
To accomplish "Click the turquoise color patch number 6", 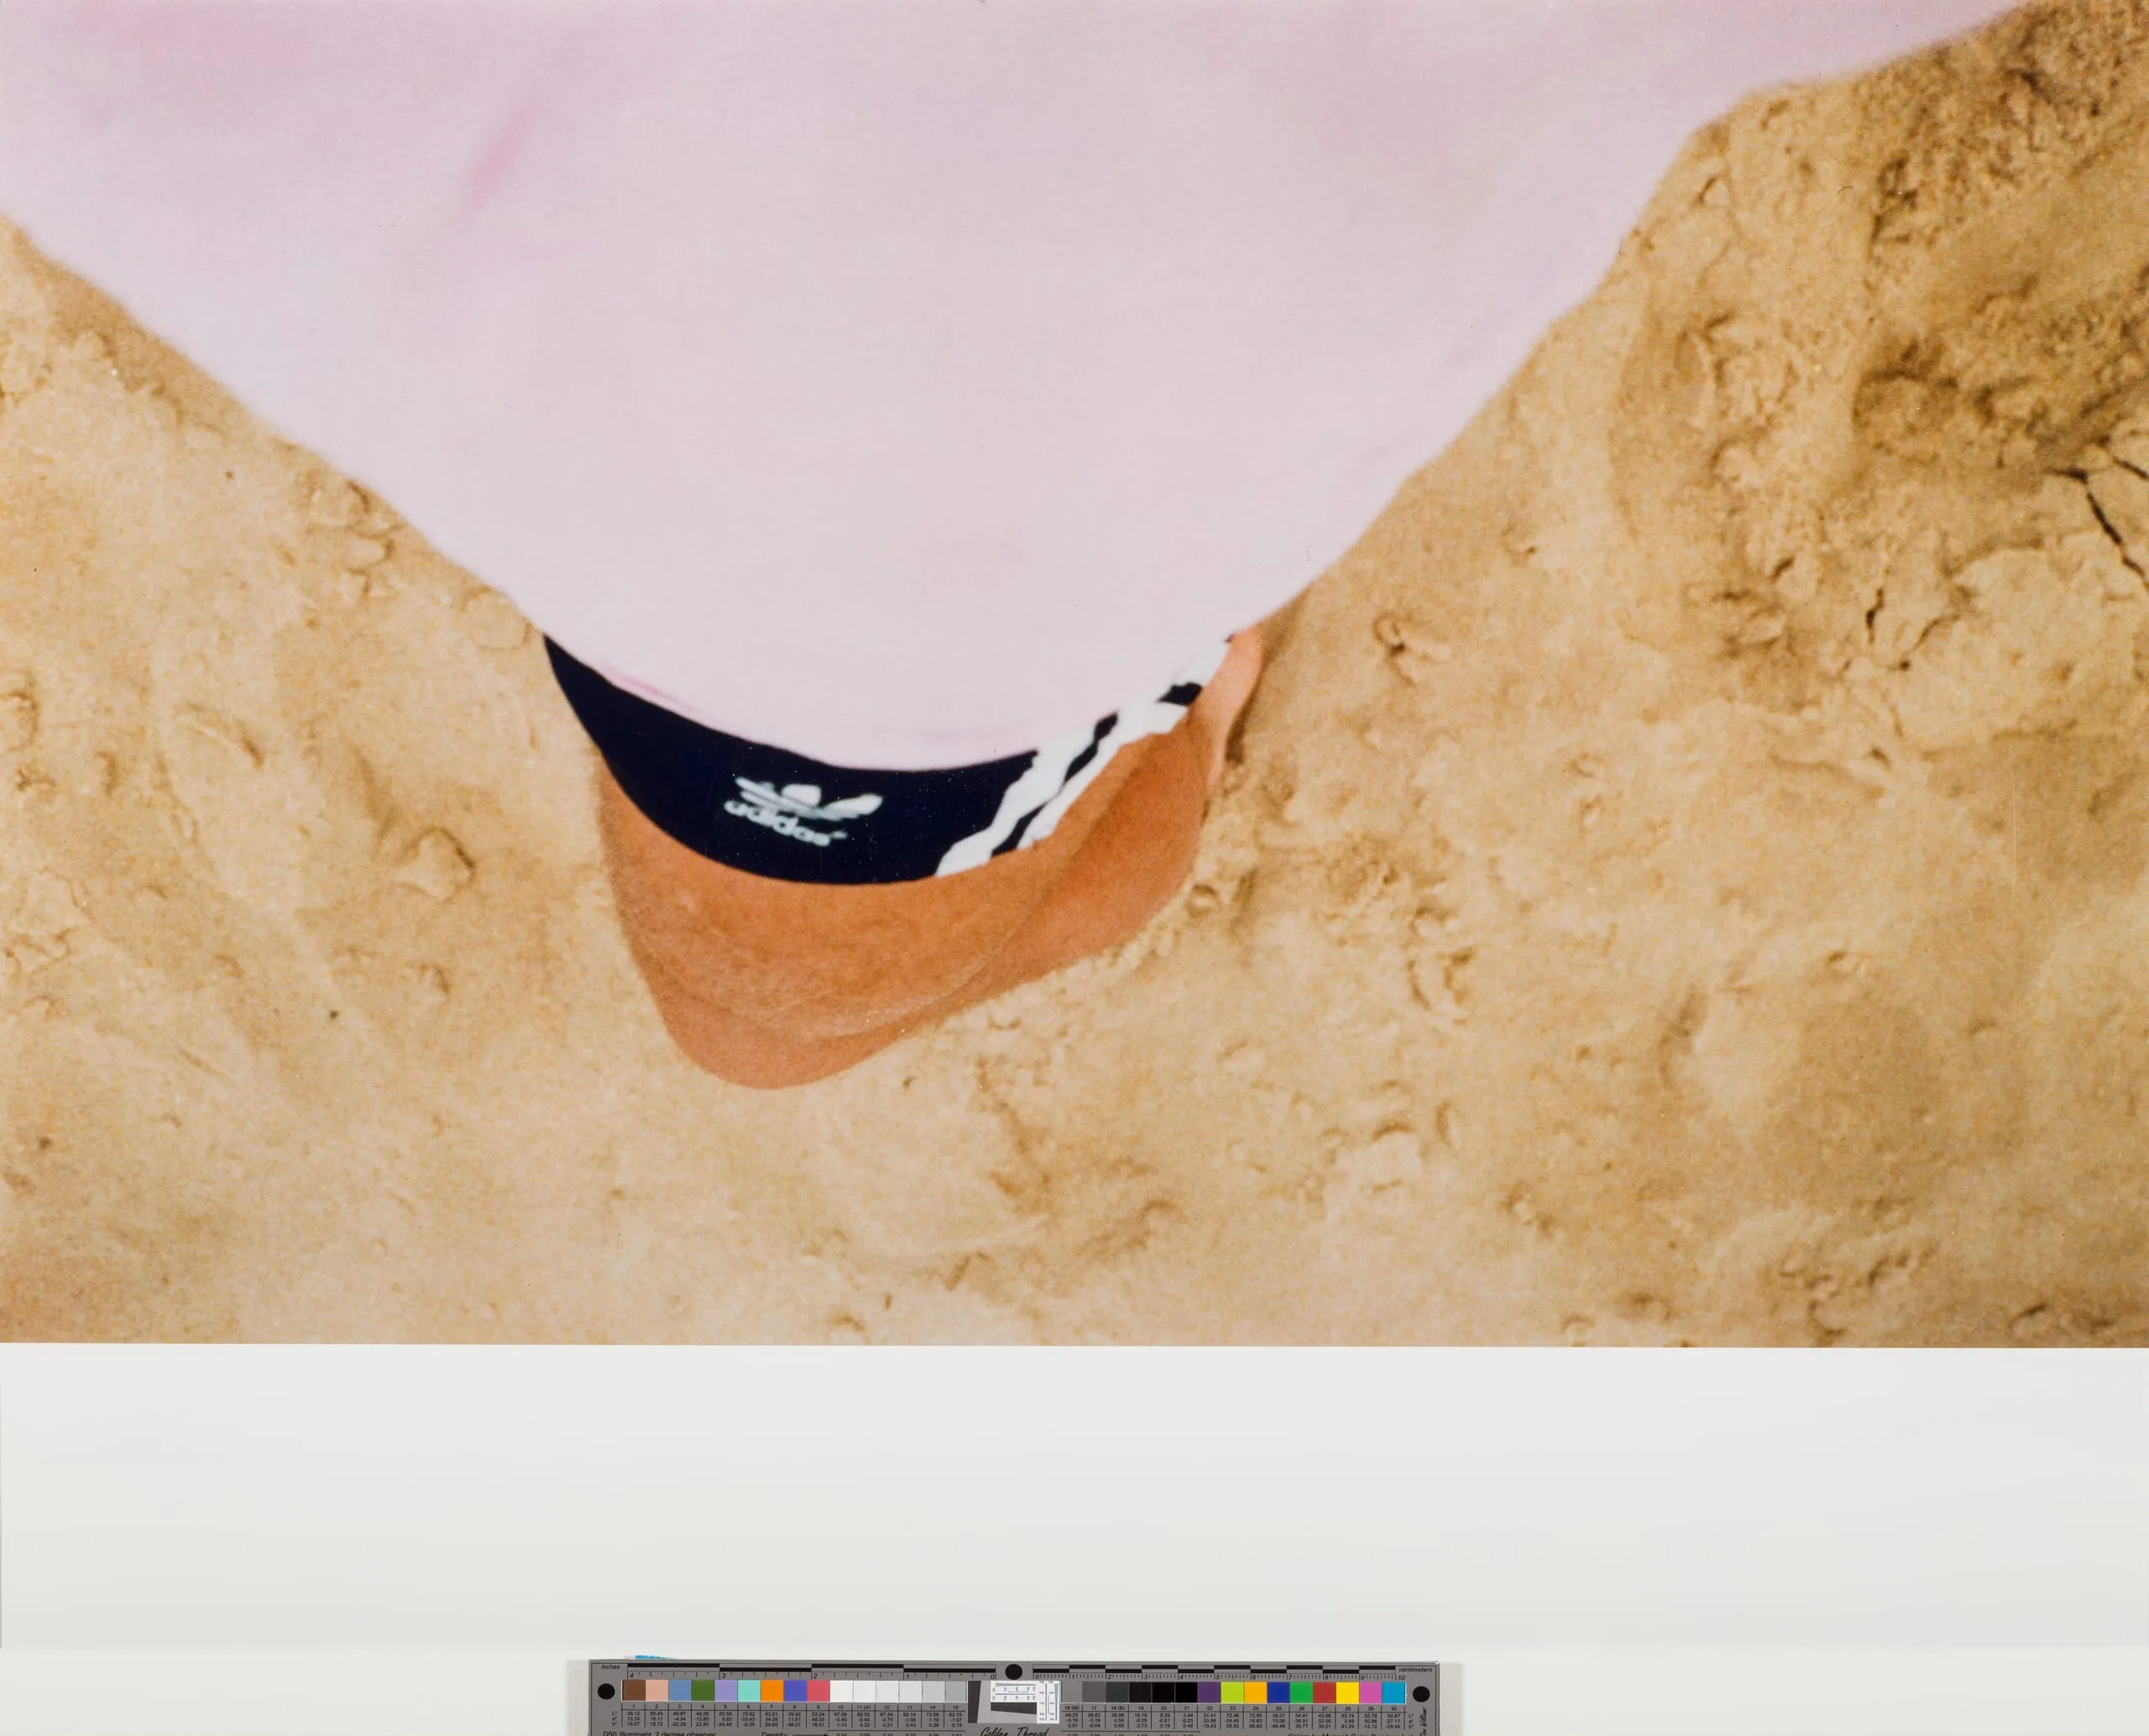I will click(749, 1691).
